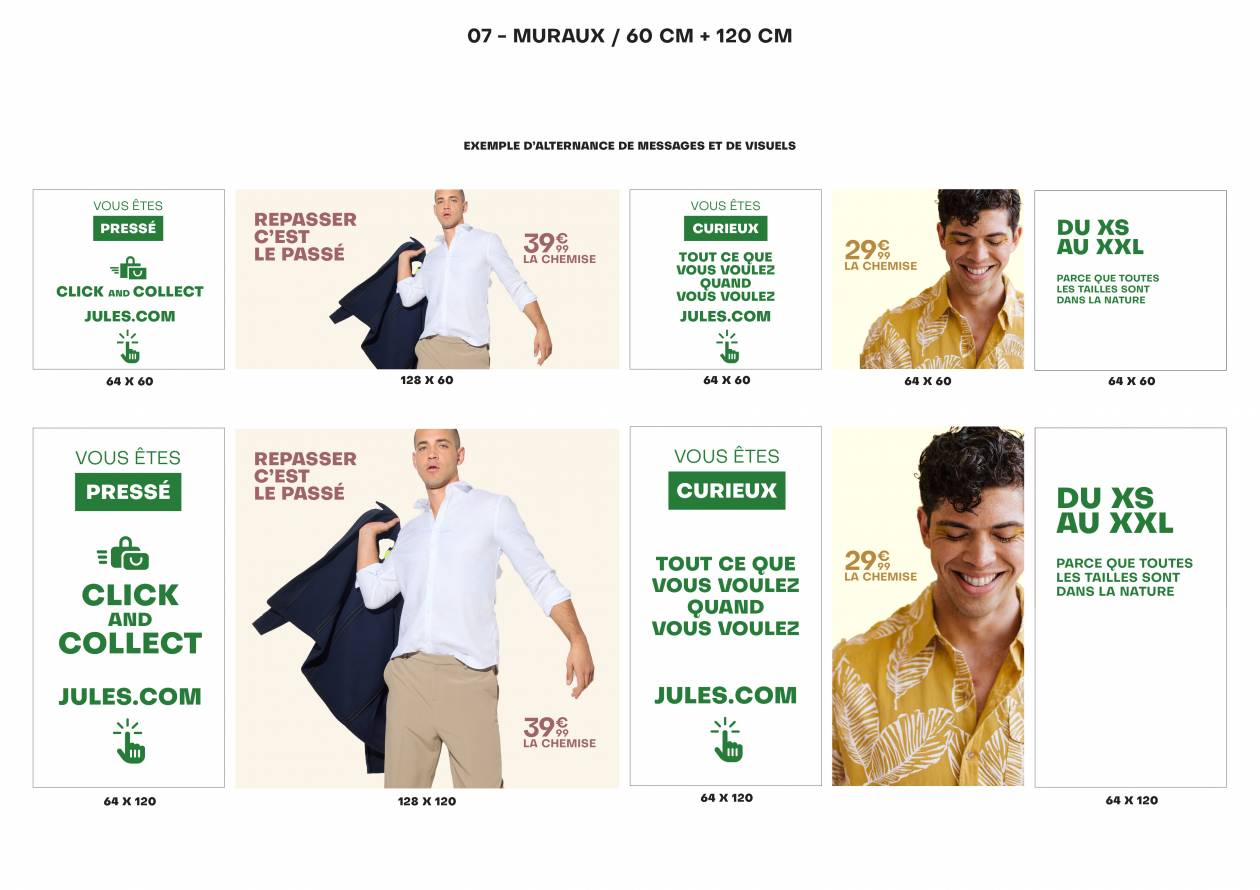Click the large shopping bag icon above CLICK AND COLLECT
The image size is (1260, 890).
[124, 553]
